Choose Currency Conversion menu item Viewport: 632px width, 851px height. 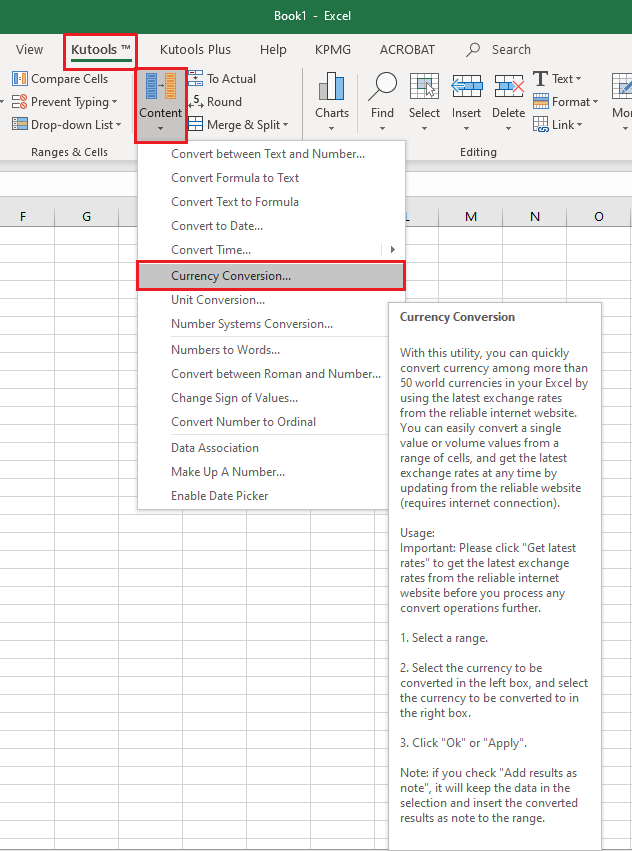[271, 276]
